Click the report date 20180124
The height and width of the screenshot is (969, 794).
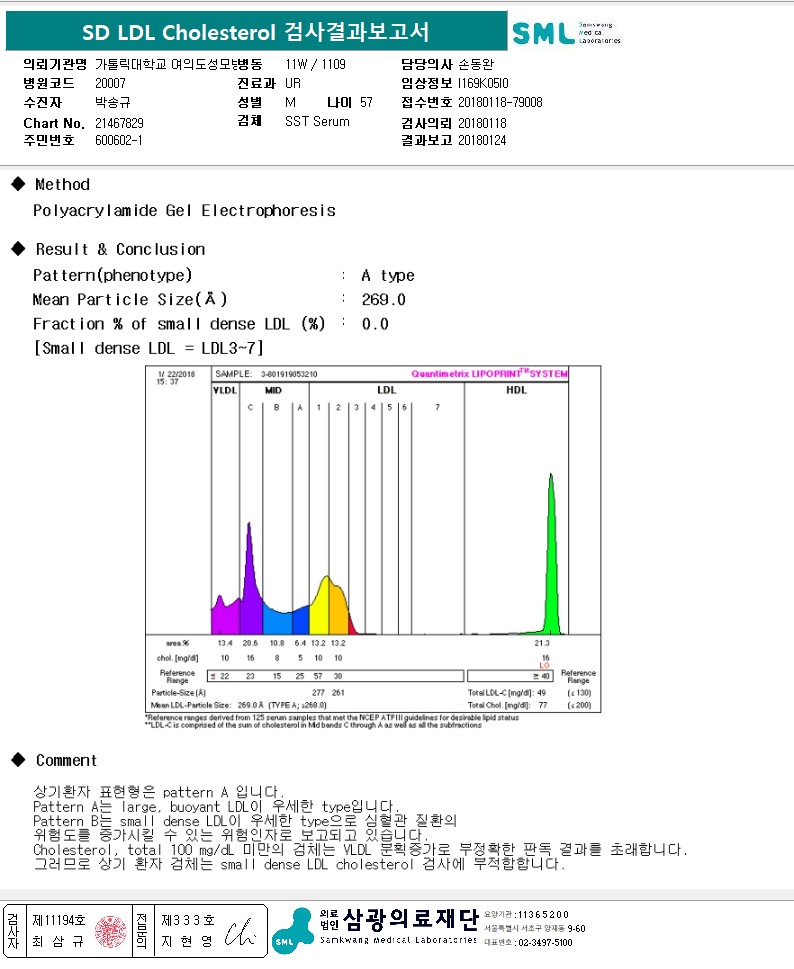coord(482,140)
